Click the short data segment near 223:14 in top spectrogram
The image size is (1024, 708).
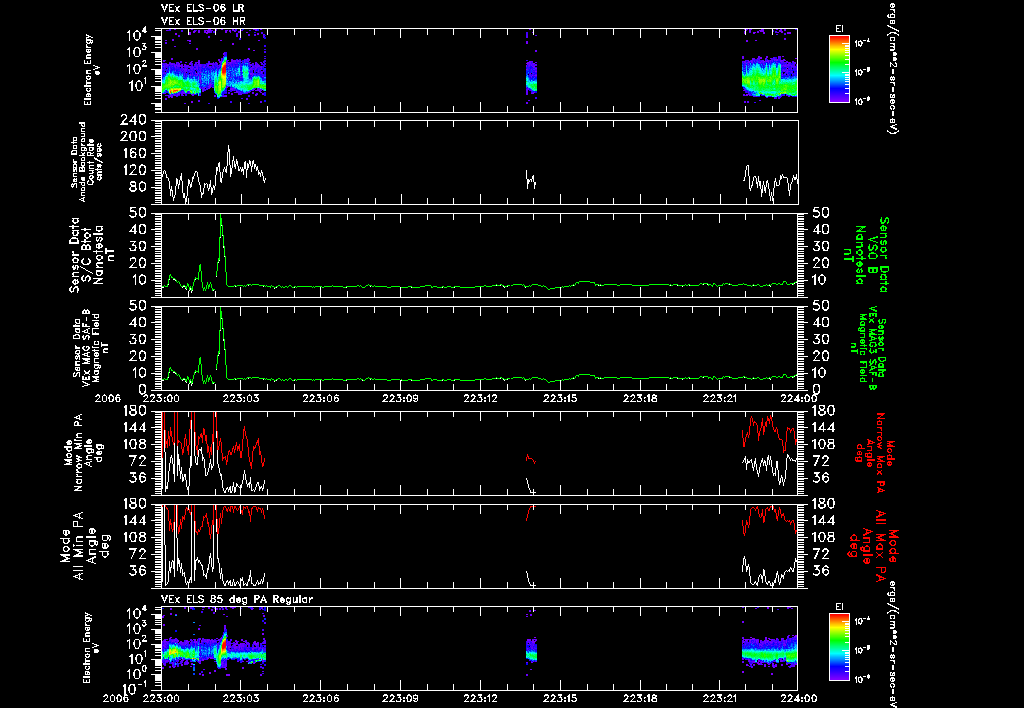[532, 77]
